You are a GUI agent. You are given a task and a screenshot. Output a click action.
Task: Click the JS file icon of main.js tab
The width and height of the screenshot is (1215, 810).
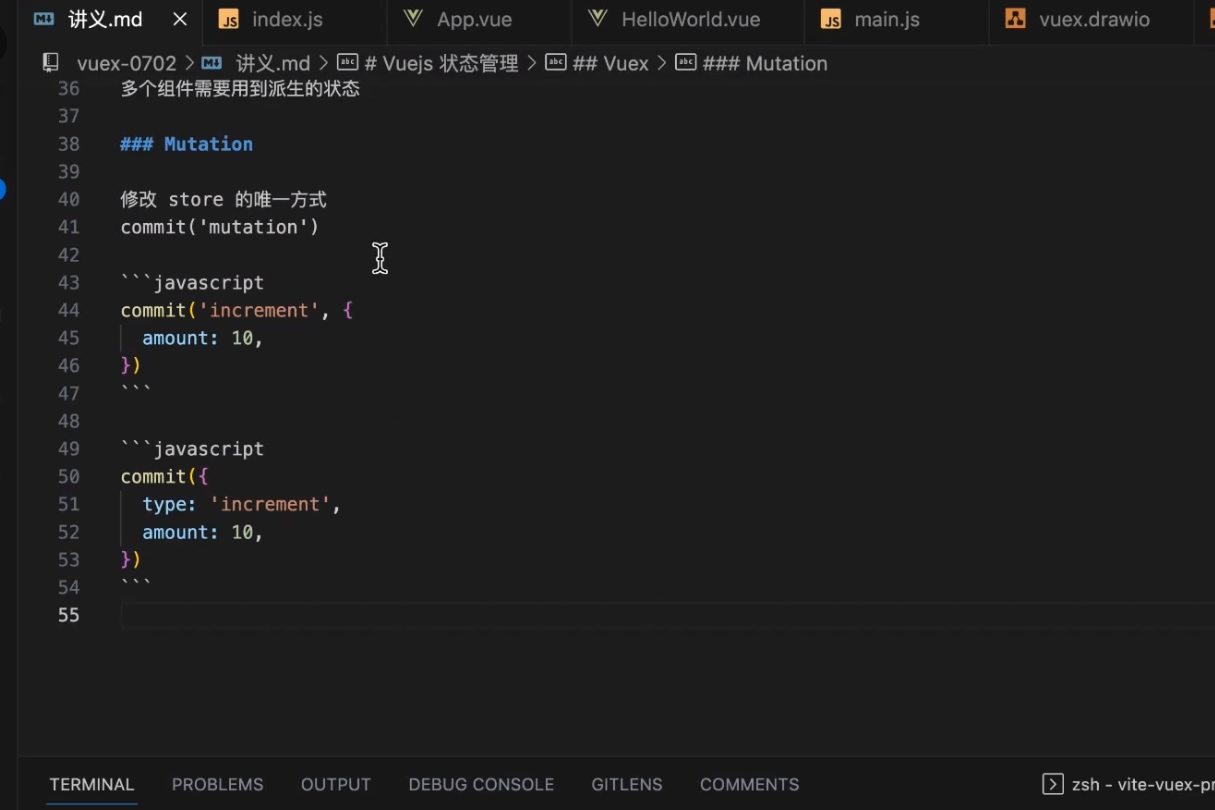tap(831, 19)
